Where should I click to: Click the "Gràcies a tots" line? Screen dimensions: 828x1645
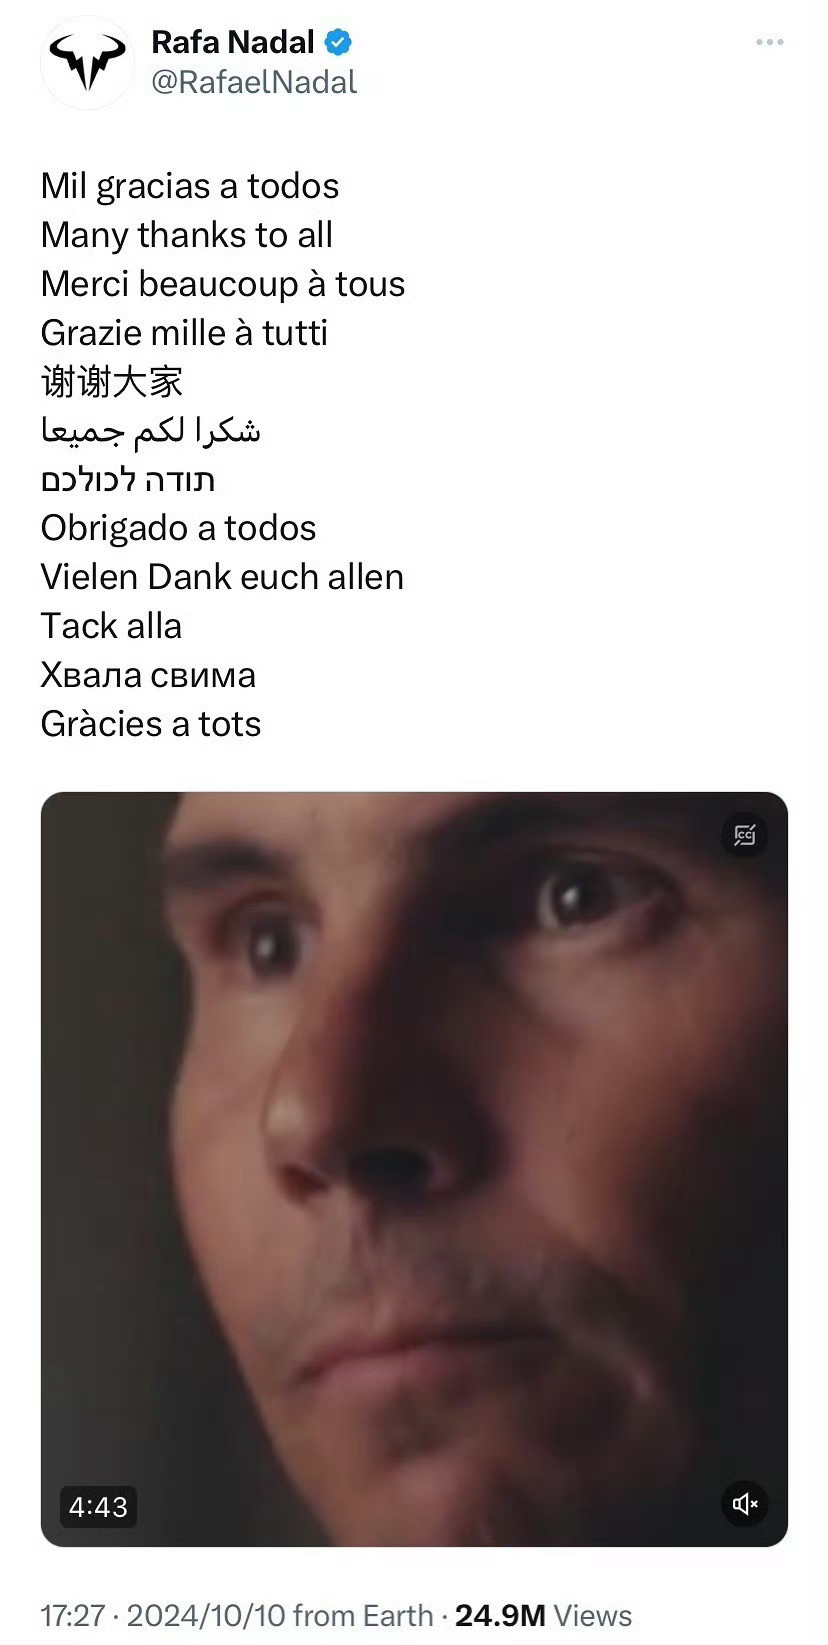[151, 724]
